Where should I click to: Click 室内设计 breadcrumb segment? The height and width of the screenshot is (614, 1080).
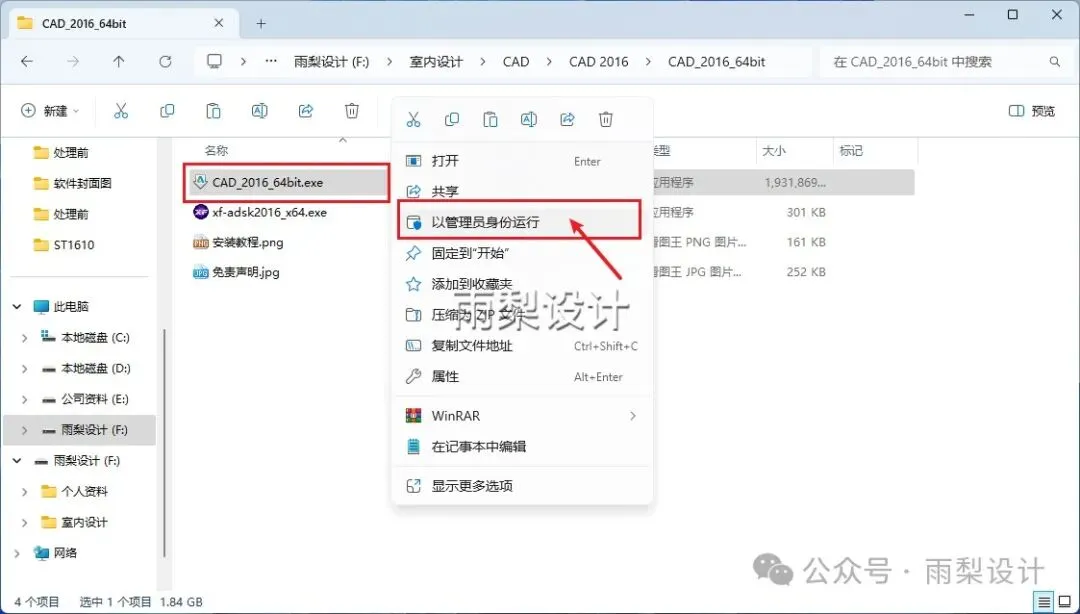click(x=436, y=61)
